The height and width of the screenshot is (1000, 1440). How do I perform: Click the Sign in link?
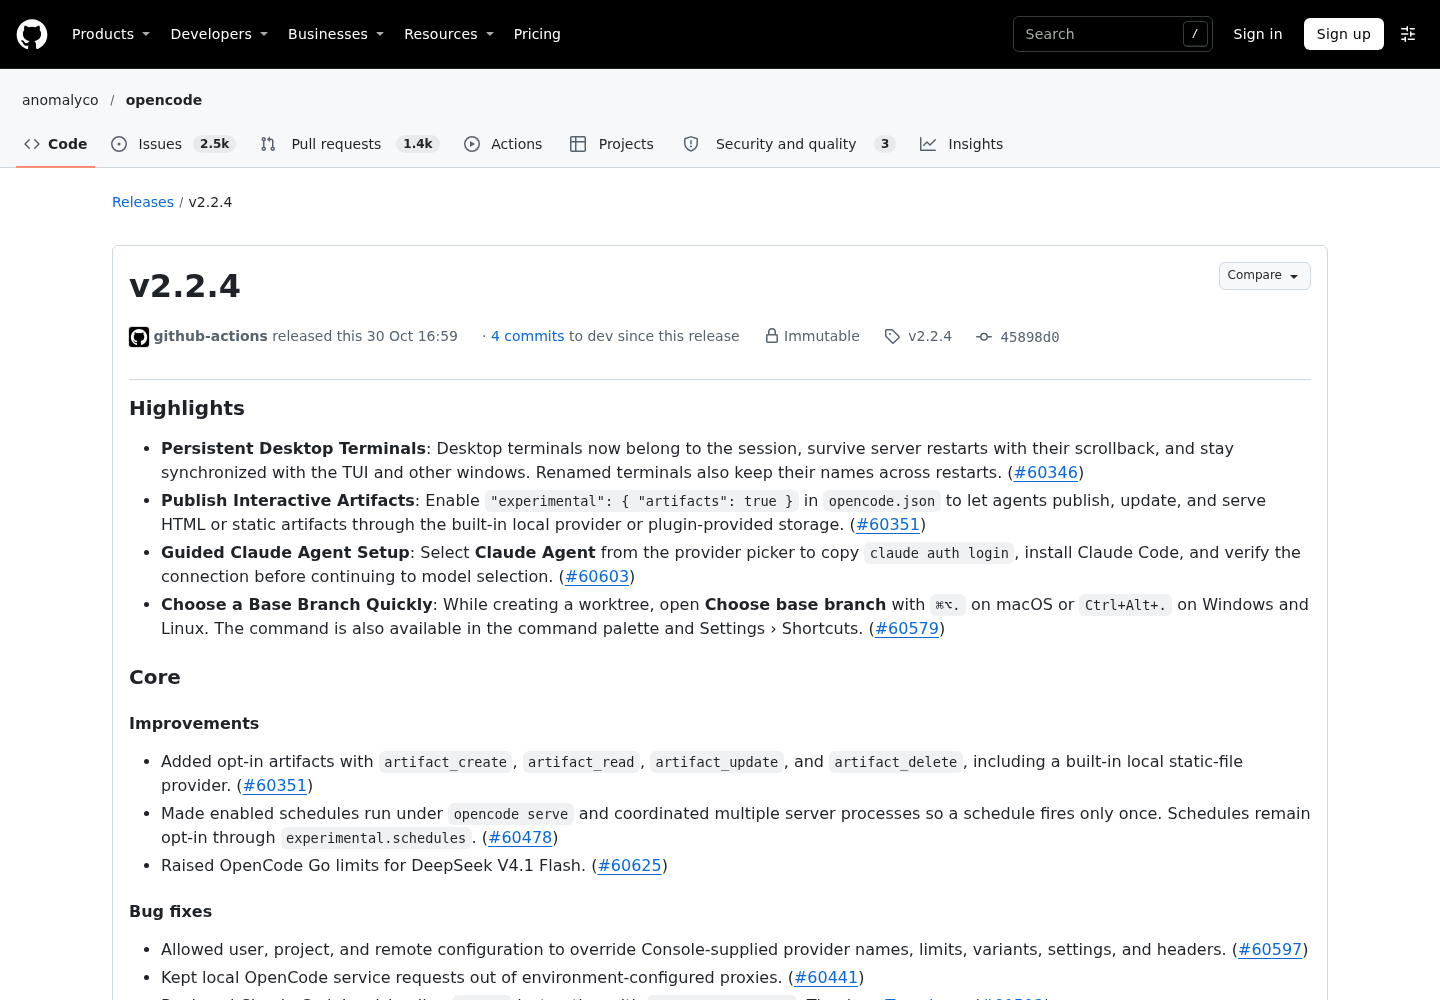coord(1257,34)
